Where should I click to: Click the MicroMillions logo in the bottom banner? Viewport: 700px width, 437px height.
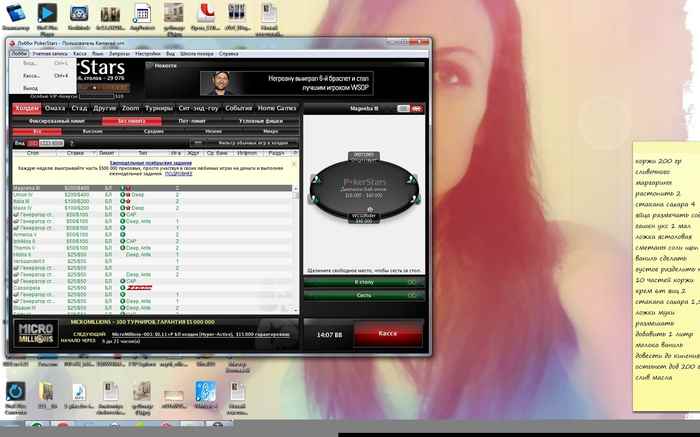[x=36, y=333]
